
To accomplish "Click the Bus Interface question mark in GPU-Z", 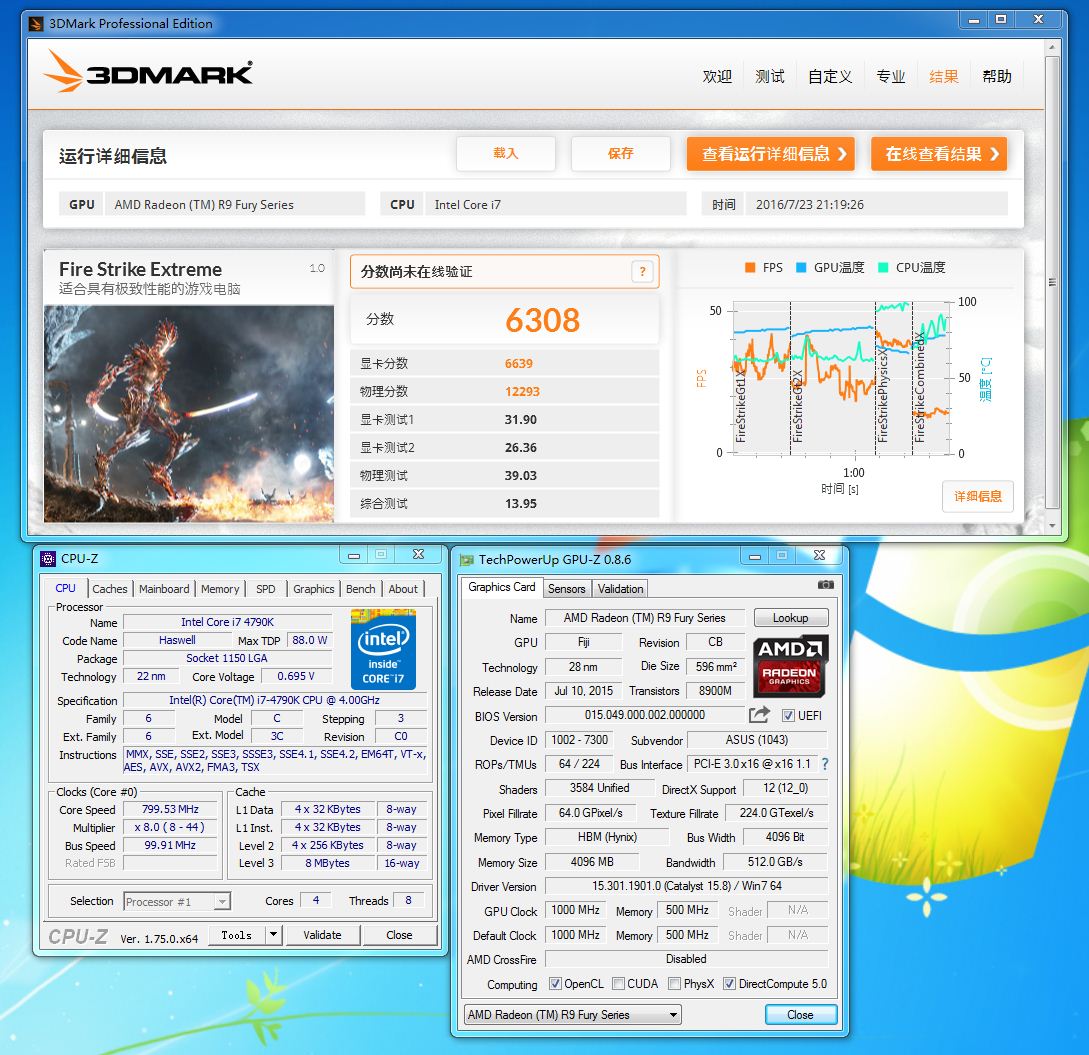I will (x=825, y=764).
